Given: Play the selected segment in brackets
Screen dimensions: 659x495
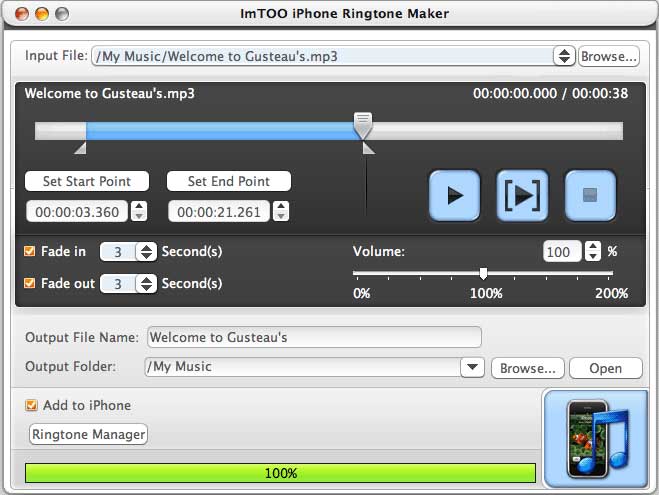Looking at the screenshot, I should pos(522,195).
